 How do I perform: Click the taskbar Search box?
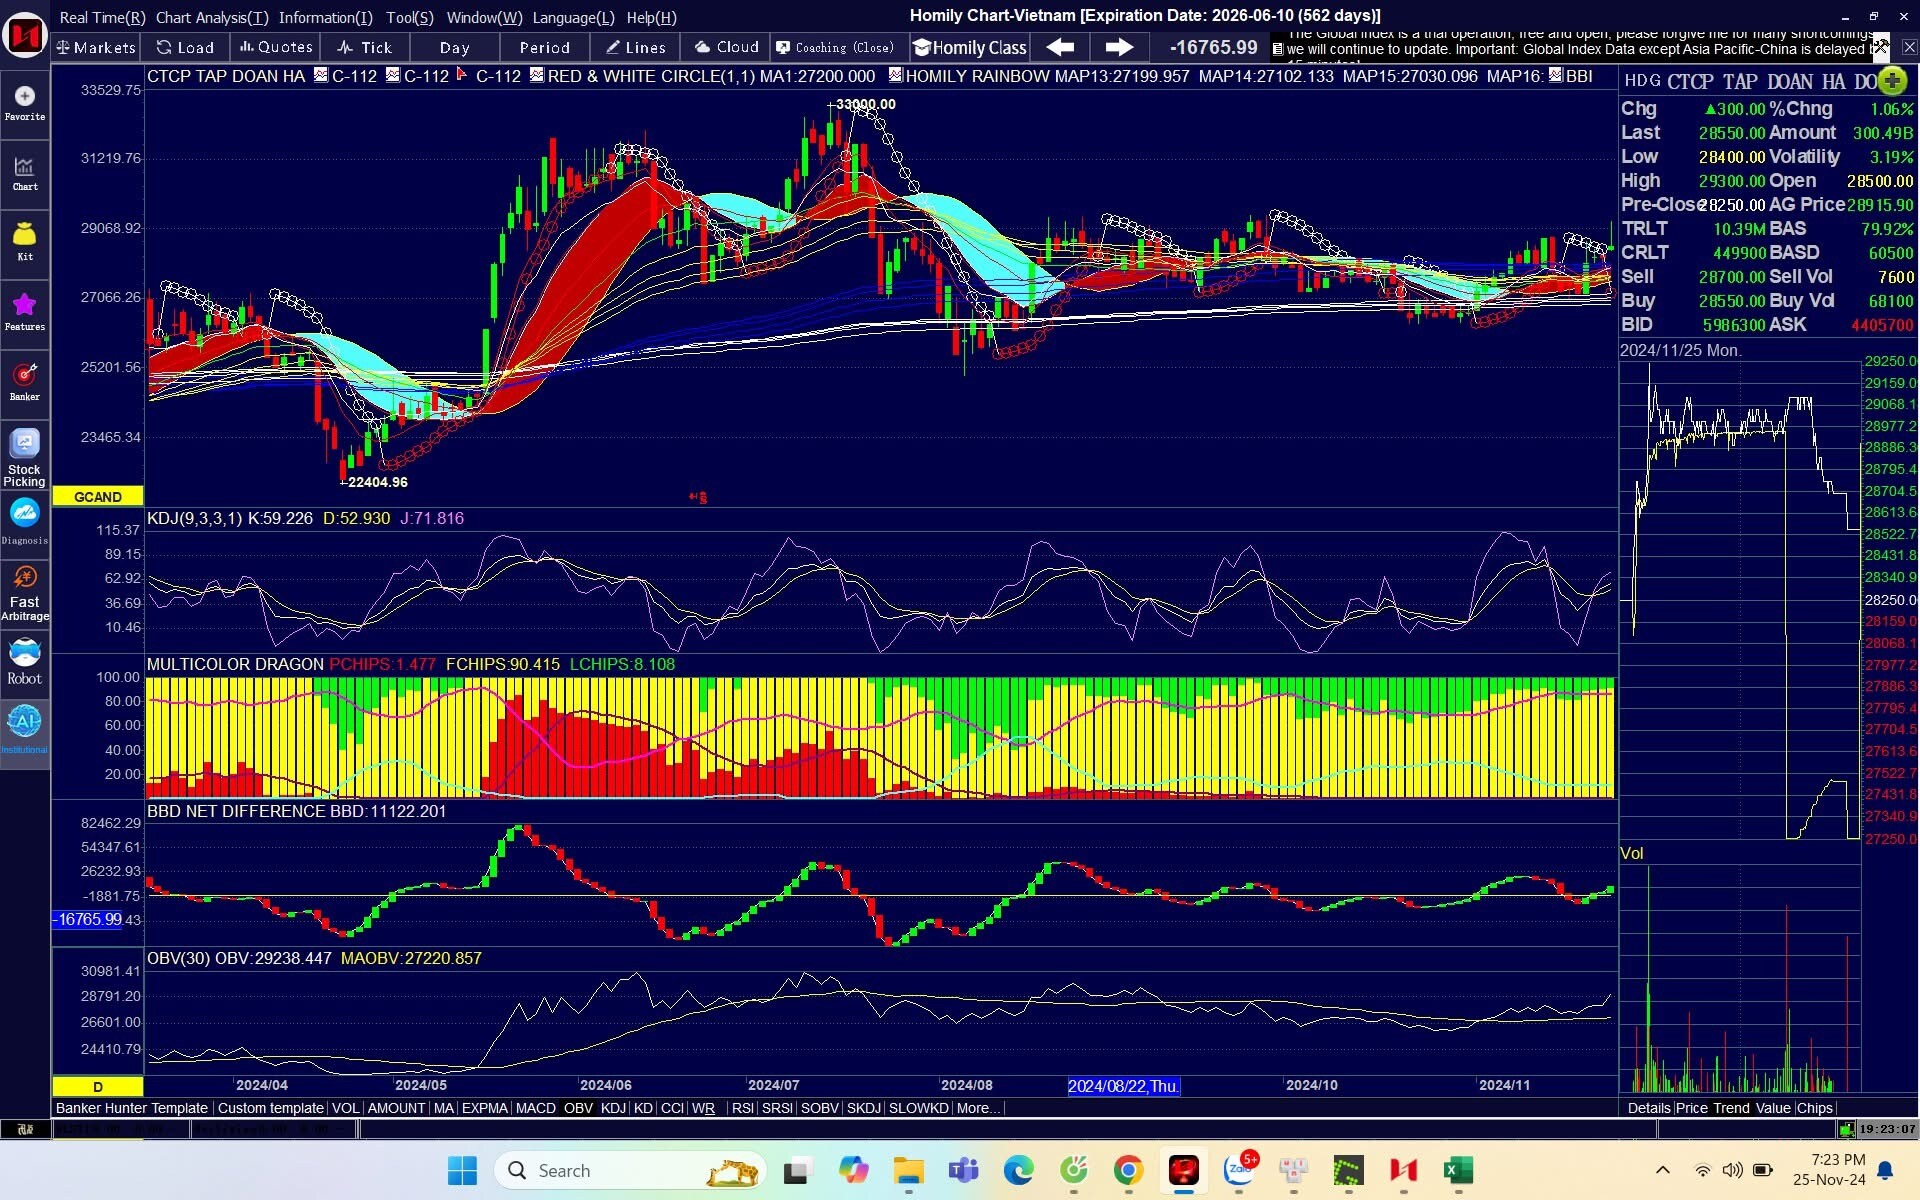tap(630, 1170)
